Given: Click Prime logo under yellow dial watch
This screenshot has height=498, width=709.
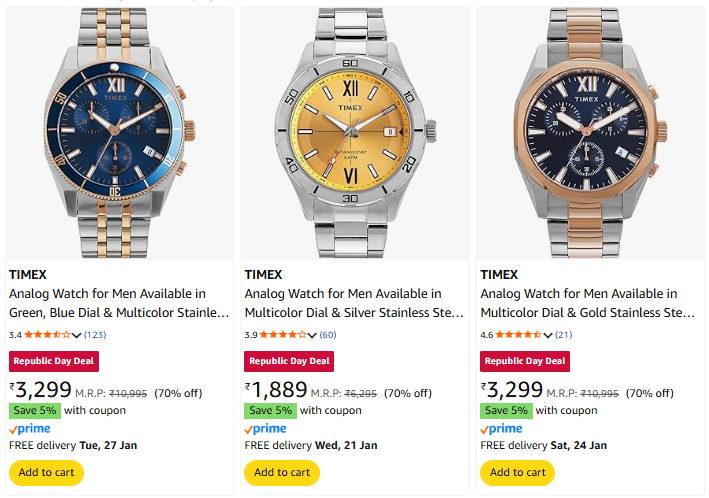Looking at the screenshot, I should [x=265, y=428].
